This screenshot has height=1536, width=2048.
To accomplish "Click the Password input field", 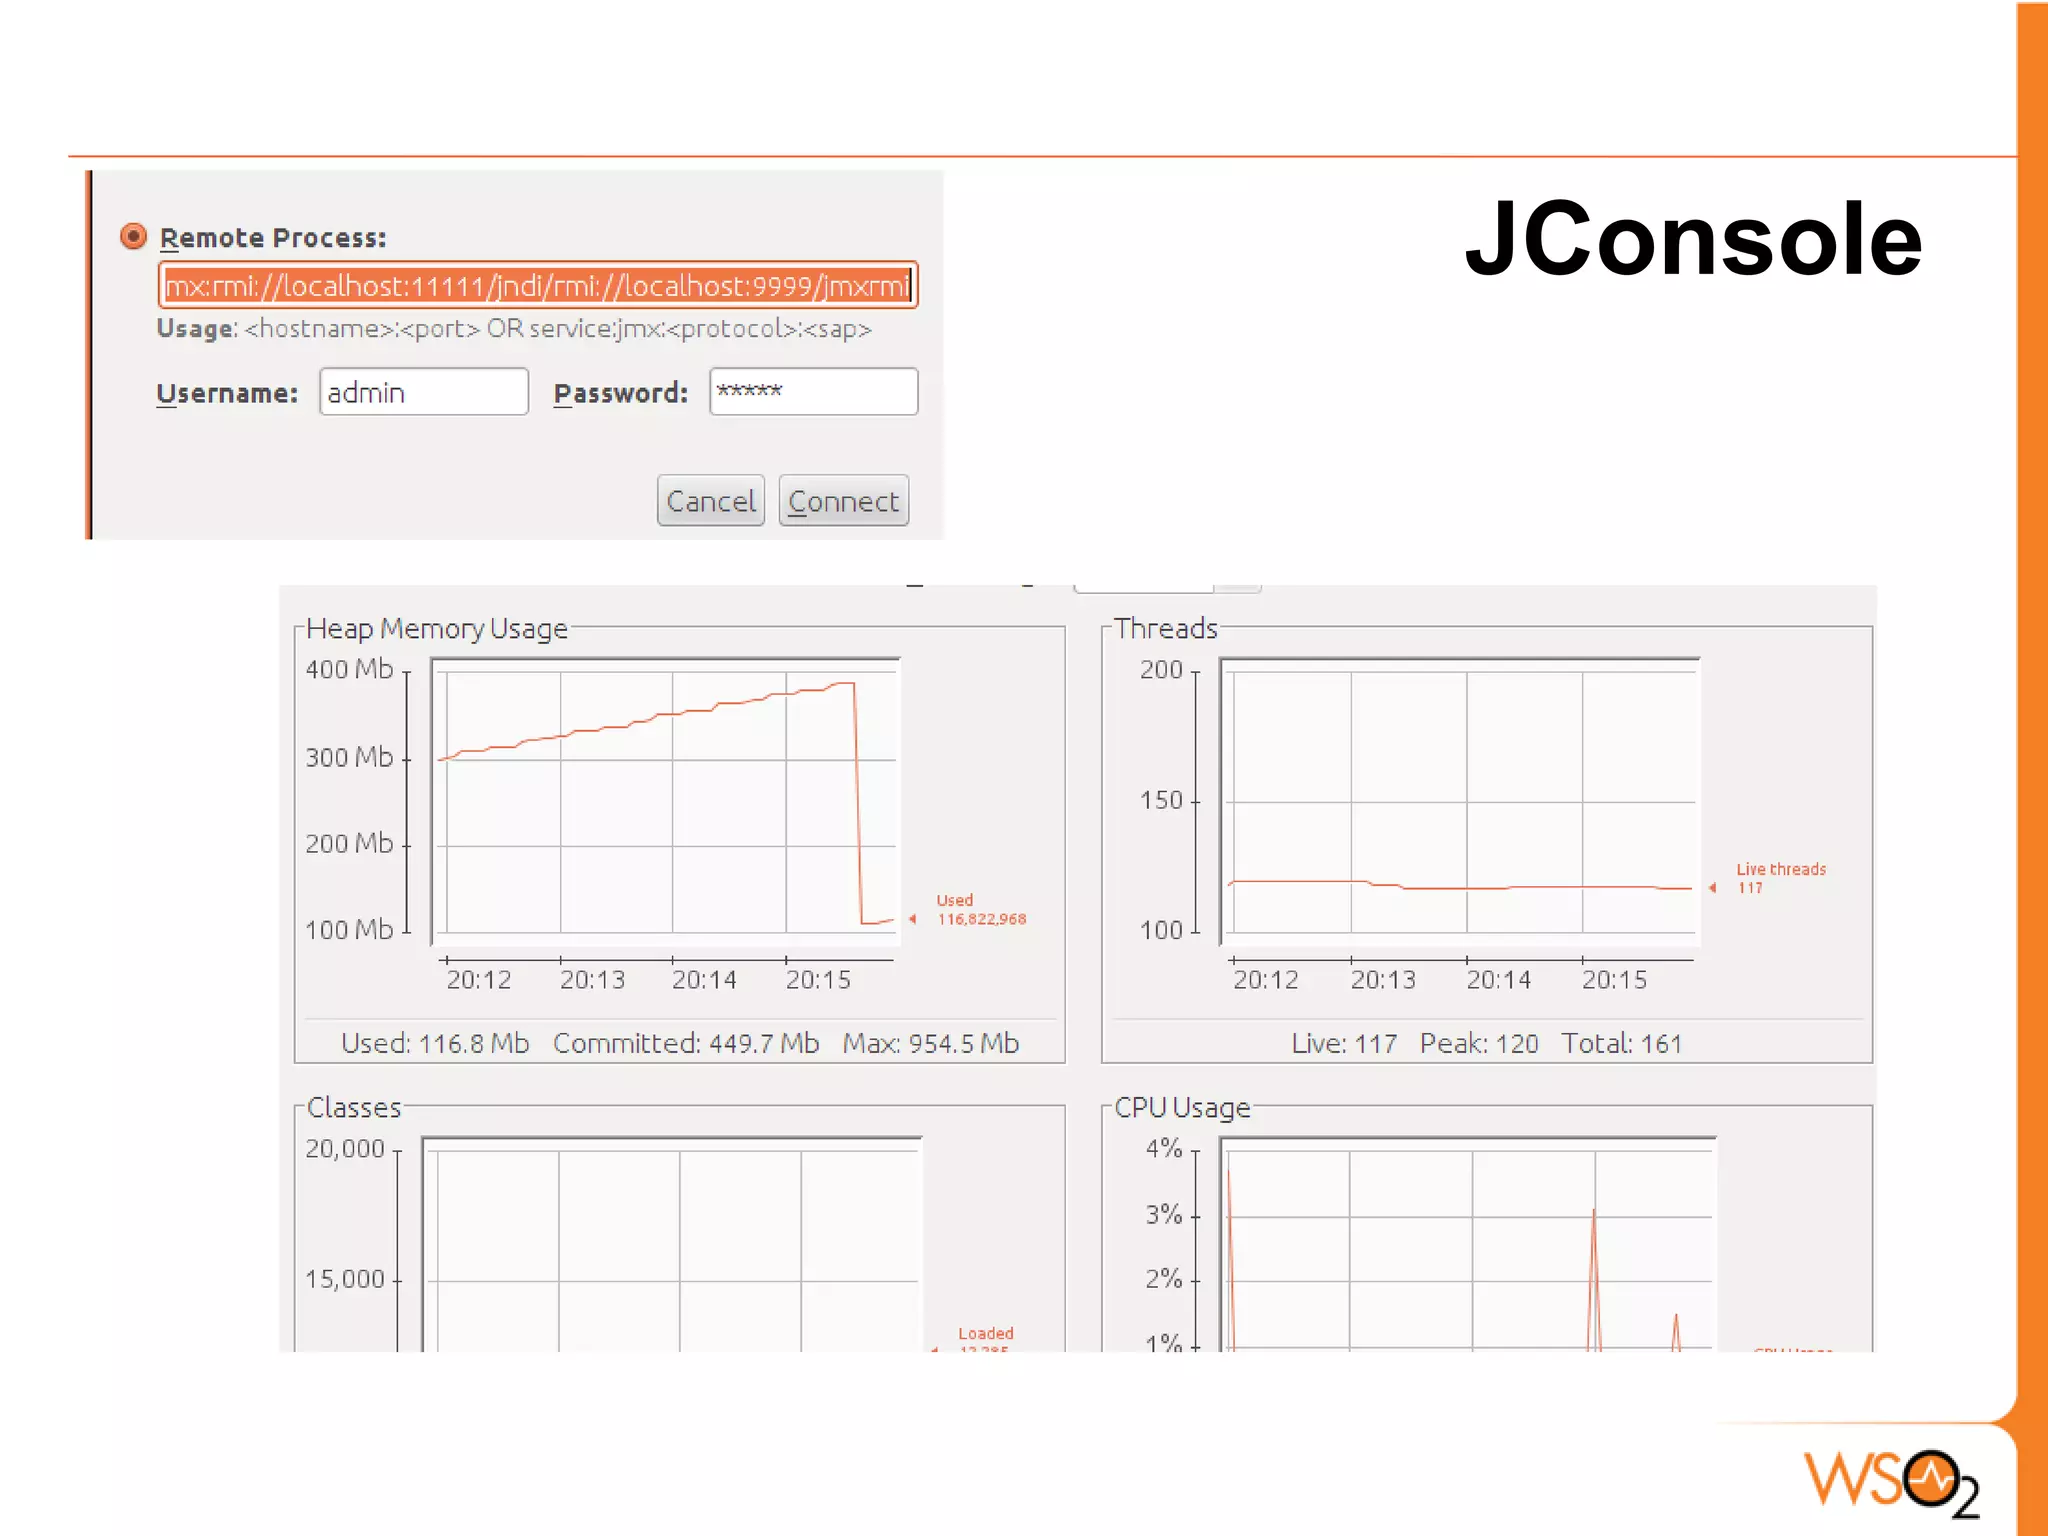I will pos(814,392).
